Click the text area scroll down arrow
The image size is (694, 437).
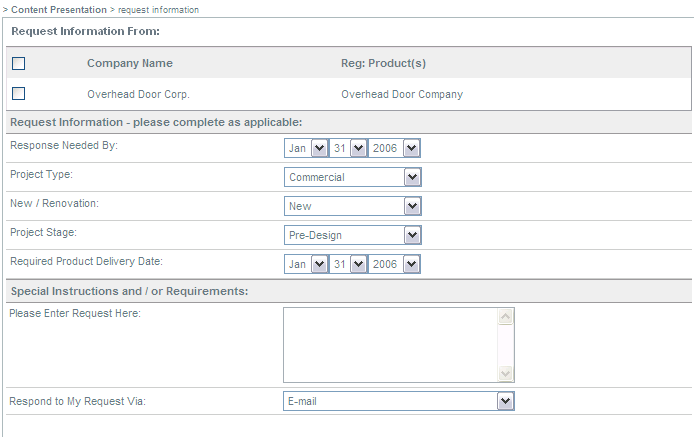click(x=505, y=373)
